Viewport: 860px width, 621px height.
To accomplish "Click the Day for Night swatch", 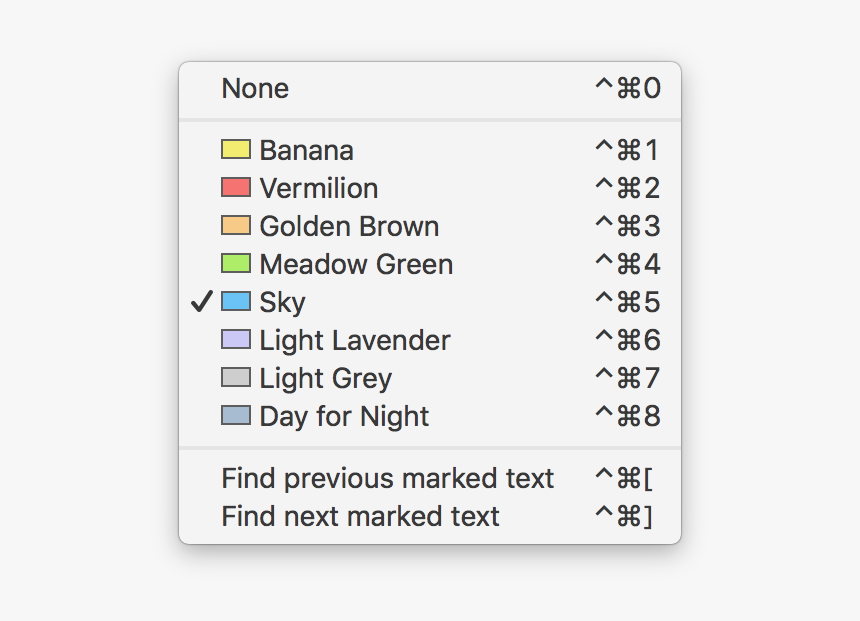I will 235,416.
